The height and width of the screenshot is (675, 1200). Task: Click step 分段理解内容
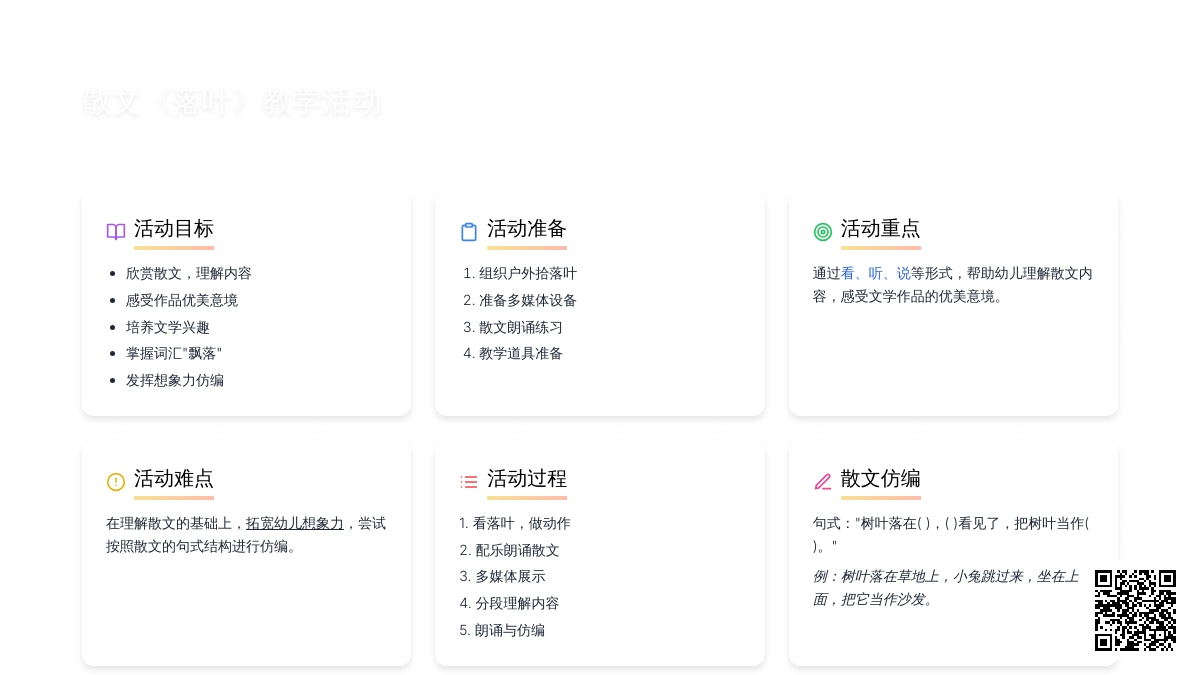[x=517, y=603]
